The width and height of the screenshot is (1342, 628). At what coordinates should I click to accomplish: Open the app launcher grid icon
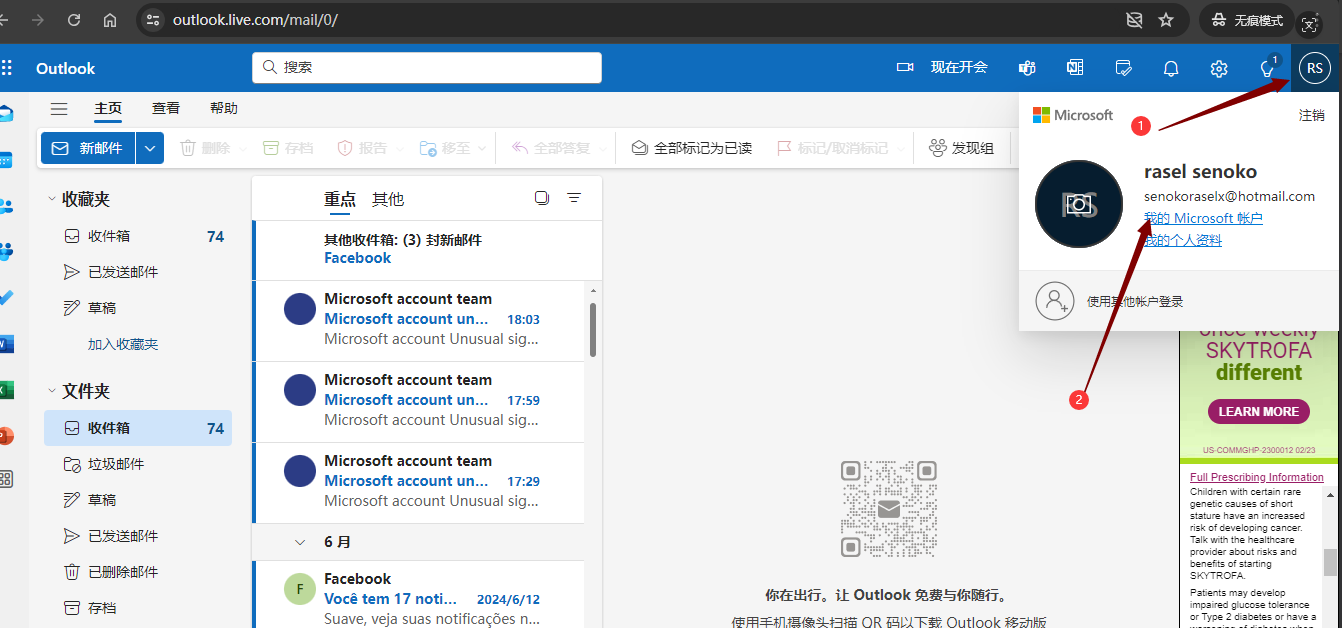[x=7, y=68]
